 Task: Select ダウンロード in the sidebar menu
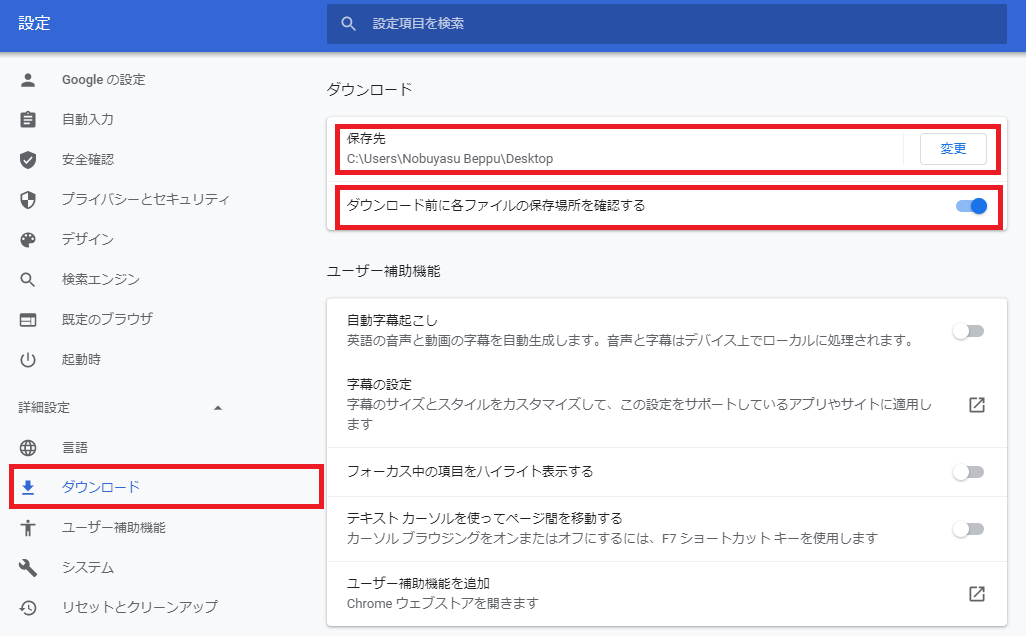(x=101, y=487)
